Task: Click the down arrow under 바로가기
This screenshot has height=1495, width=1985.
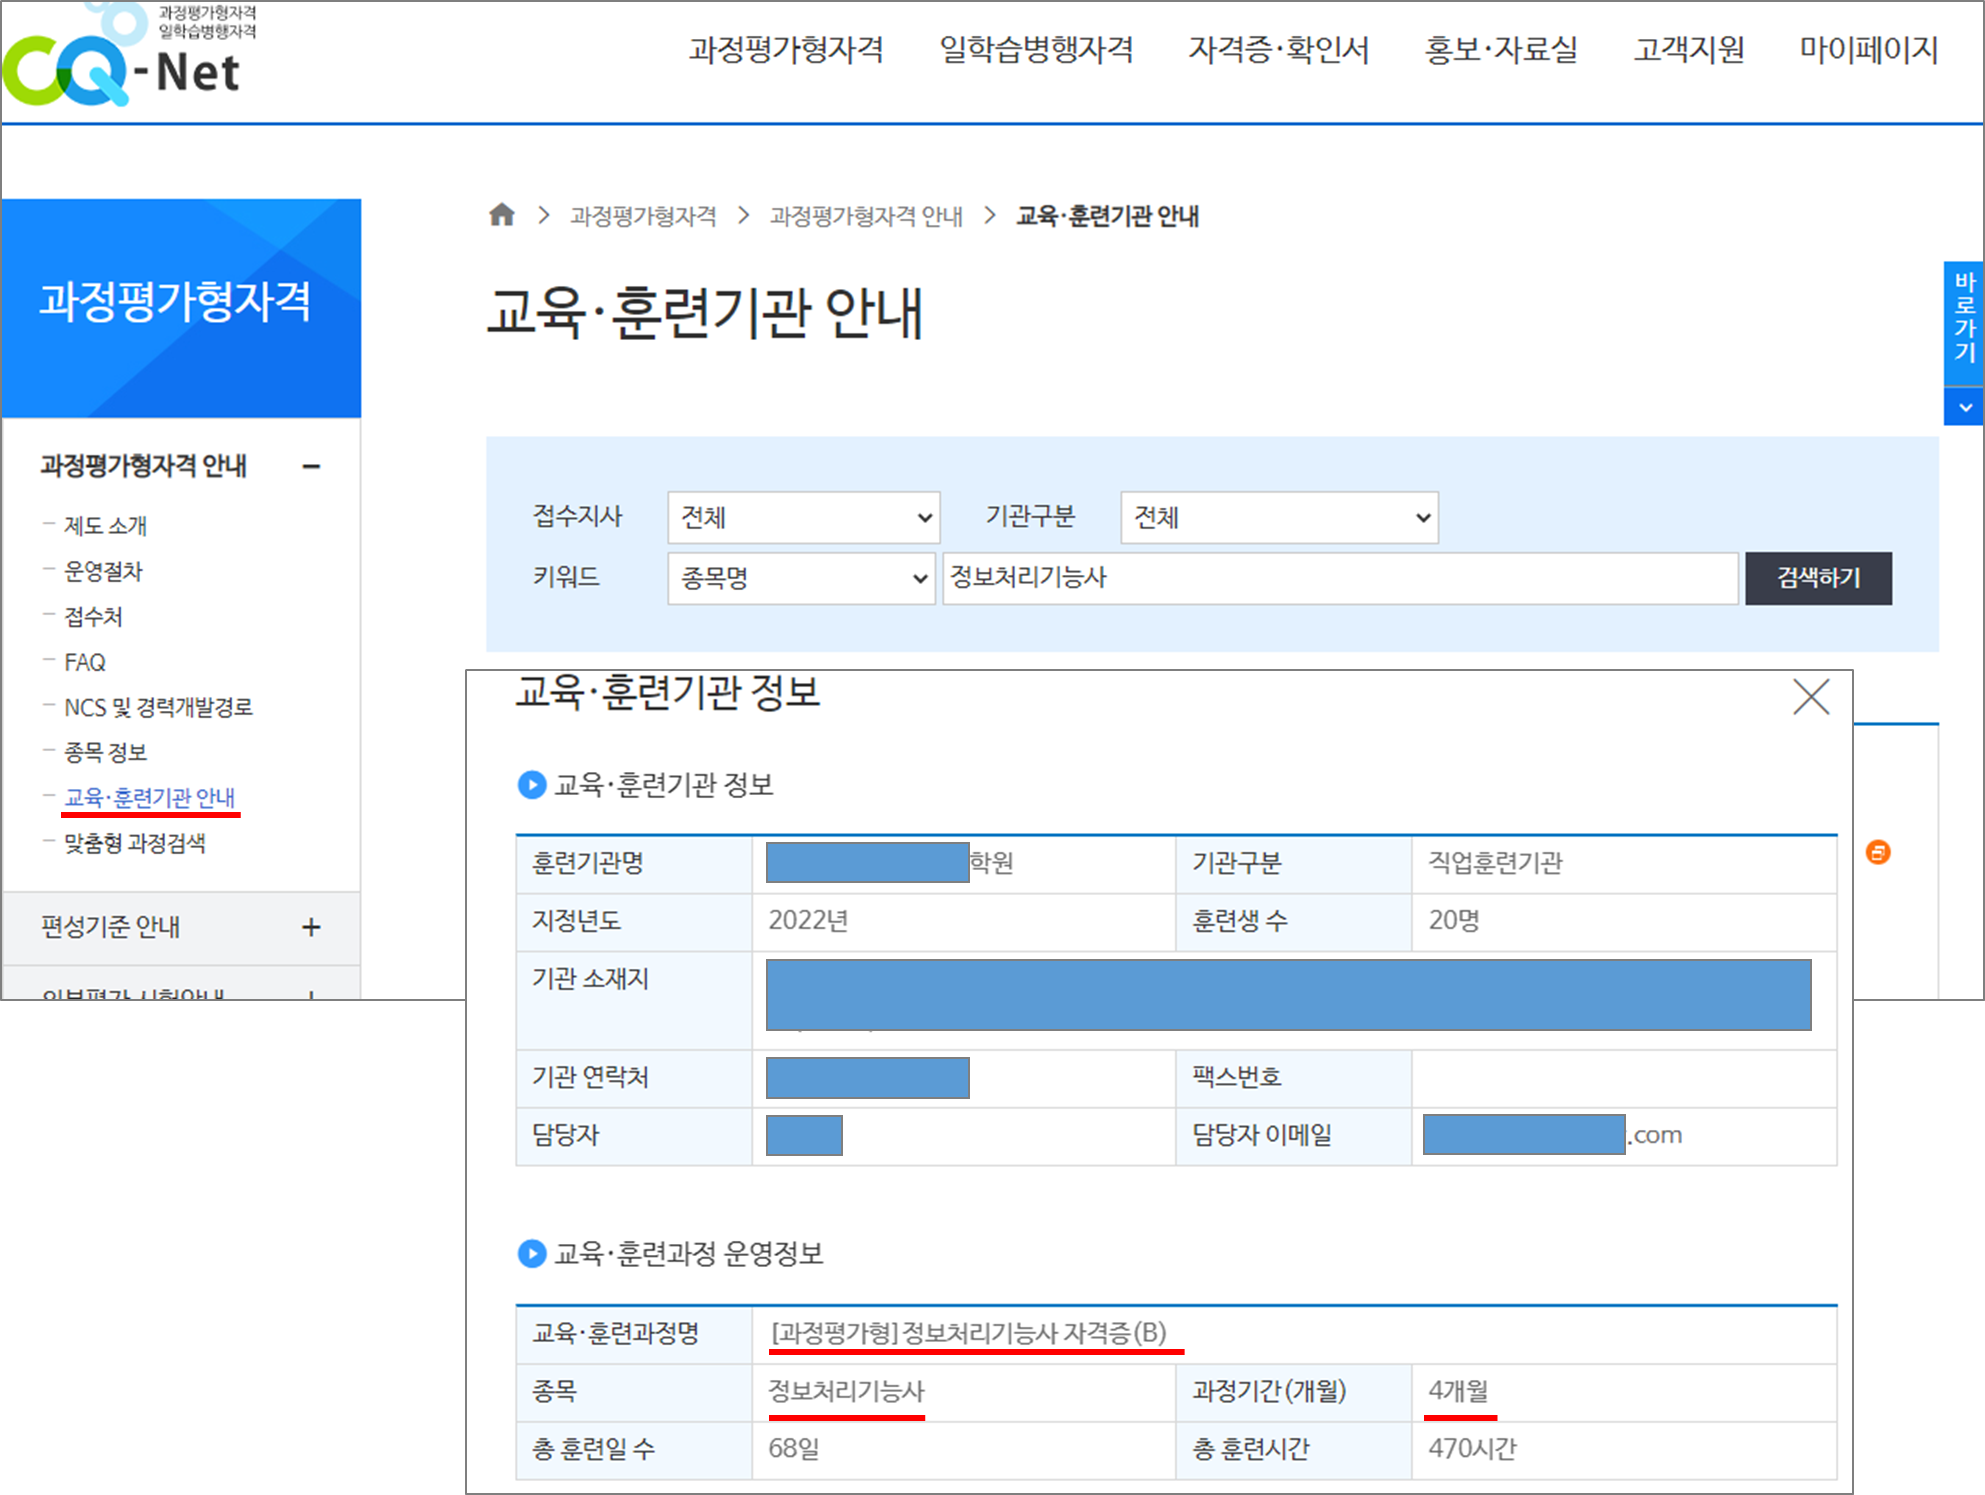Action: point(1965,408)
